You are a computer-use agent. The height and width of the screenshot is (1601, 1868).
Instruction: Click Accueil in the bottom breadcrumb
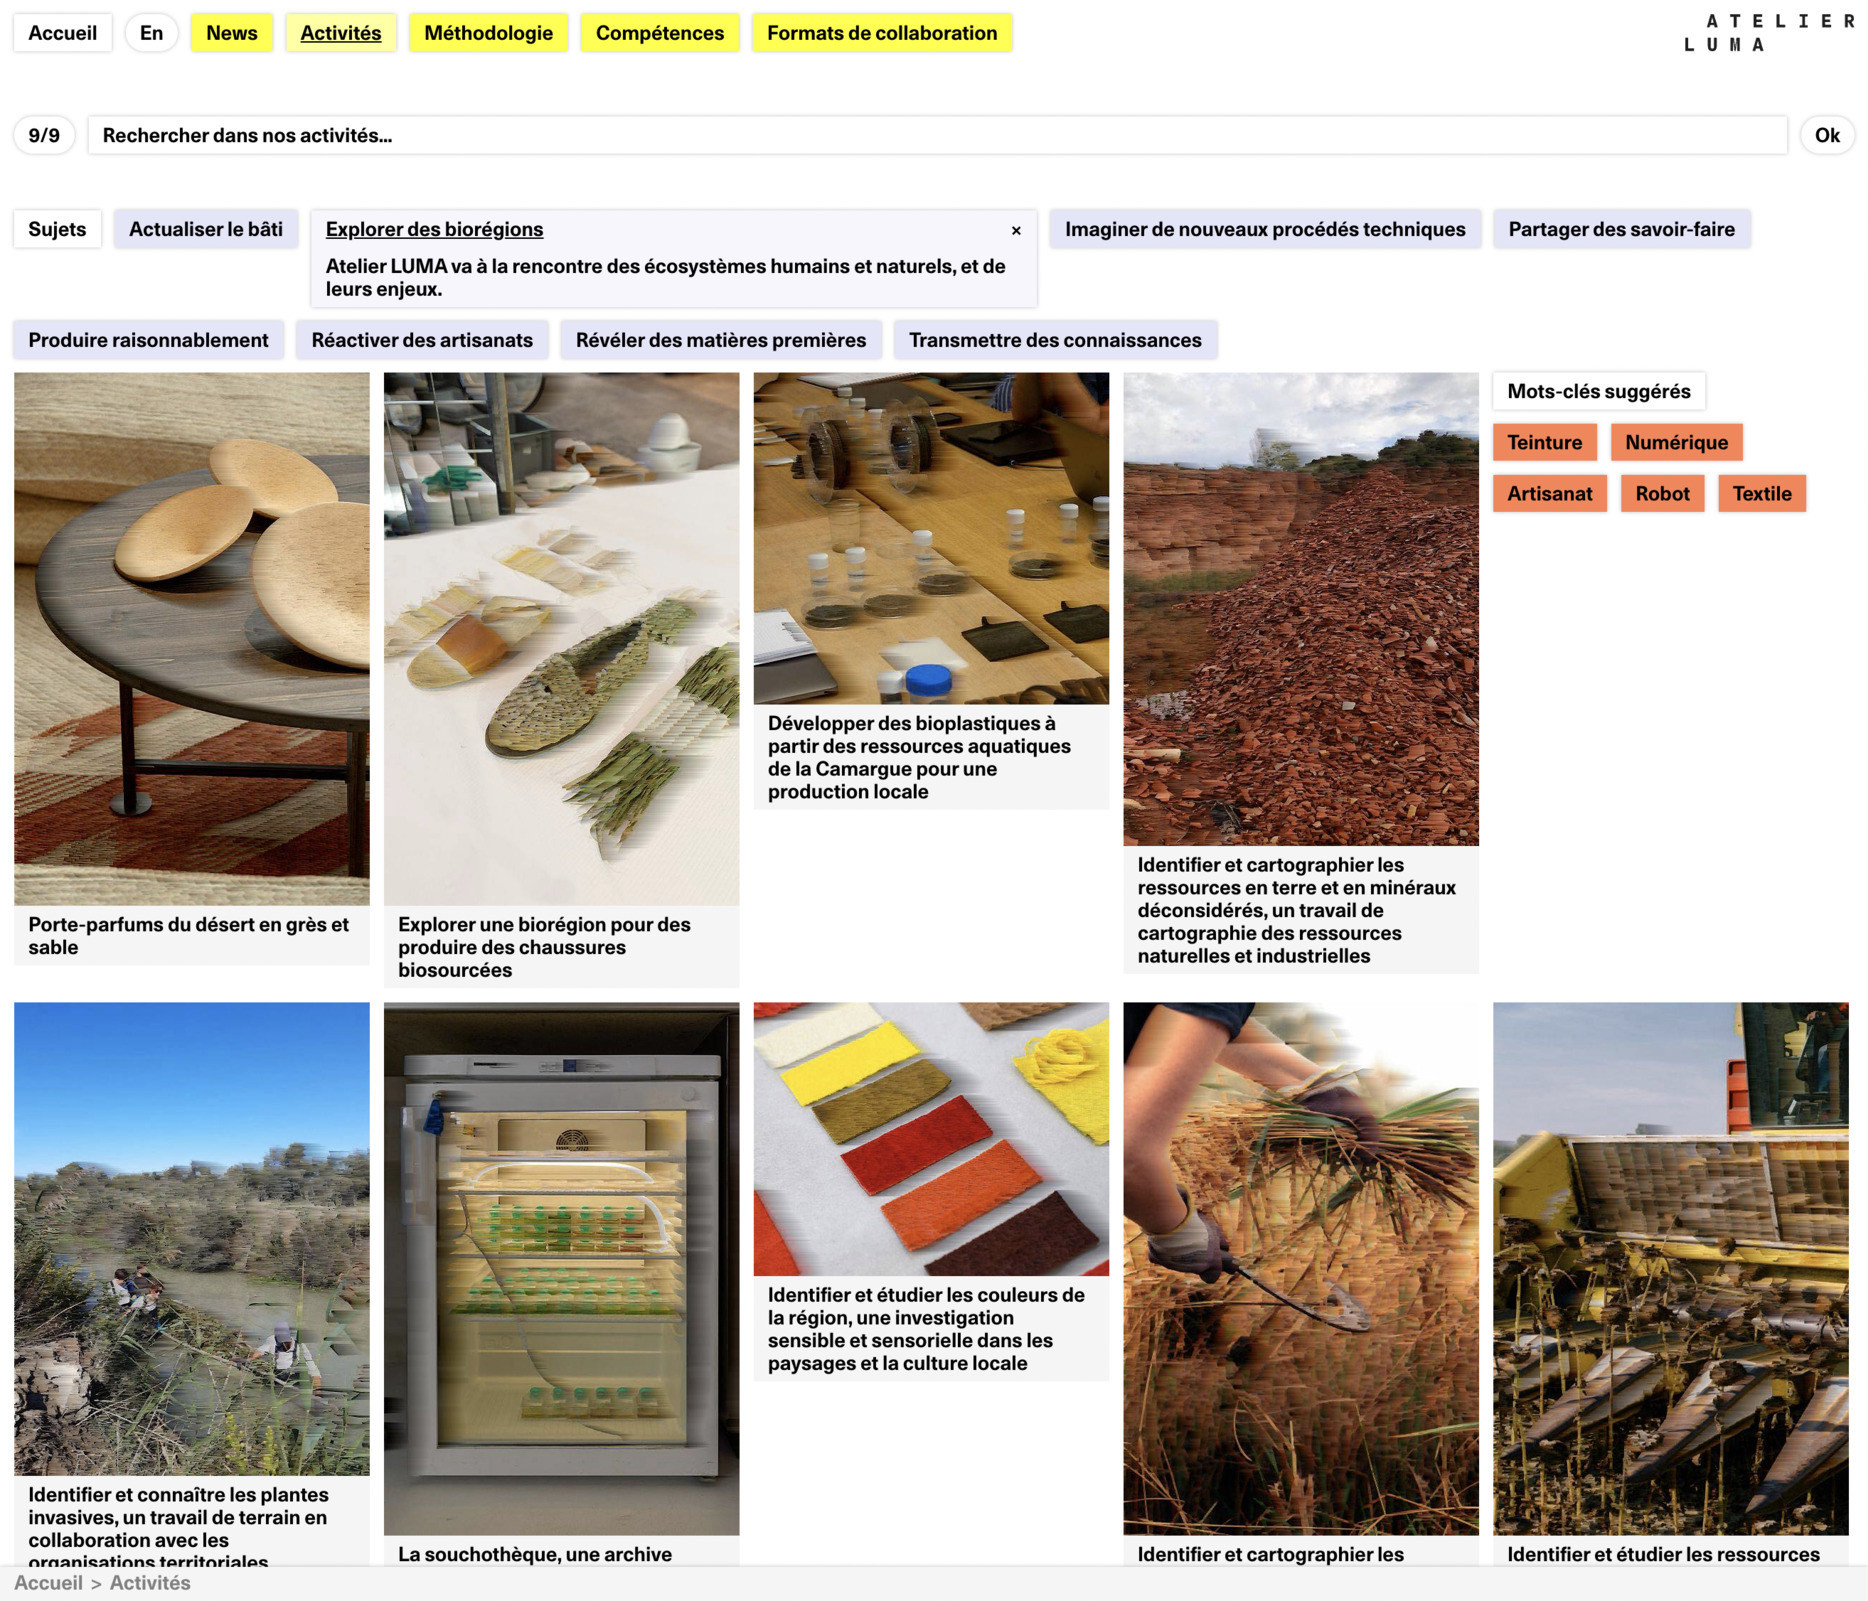point(48,1583)
